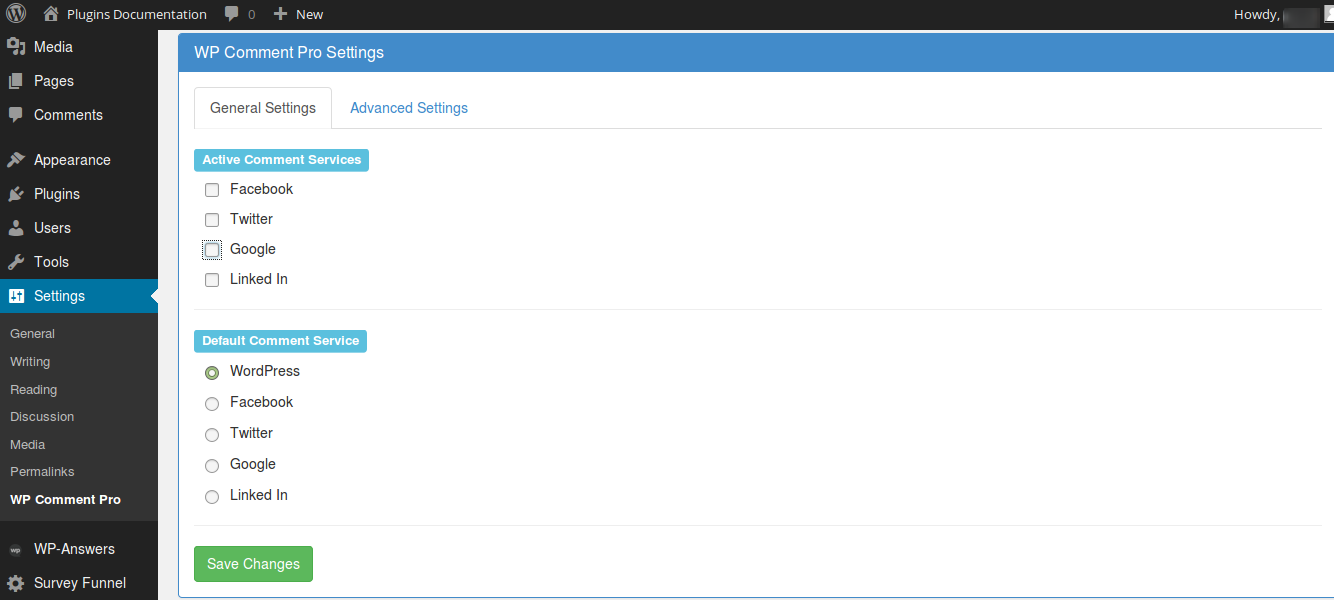Screen dimensions: 1334x600
Task: Select the Appearance paintbrush icon
Action: (x=16, y=159)
